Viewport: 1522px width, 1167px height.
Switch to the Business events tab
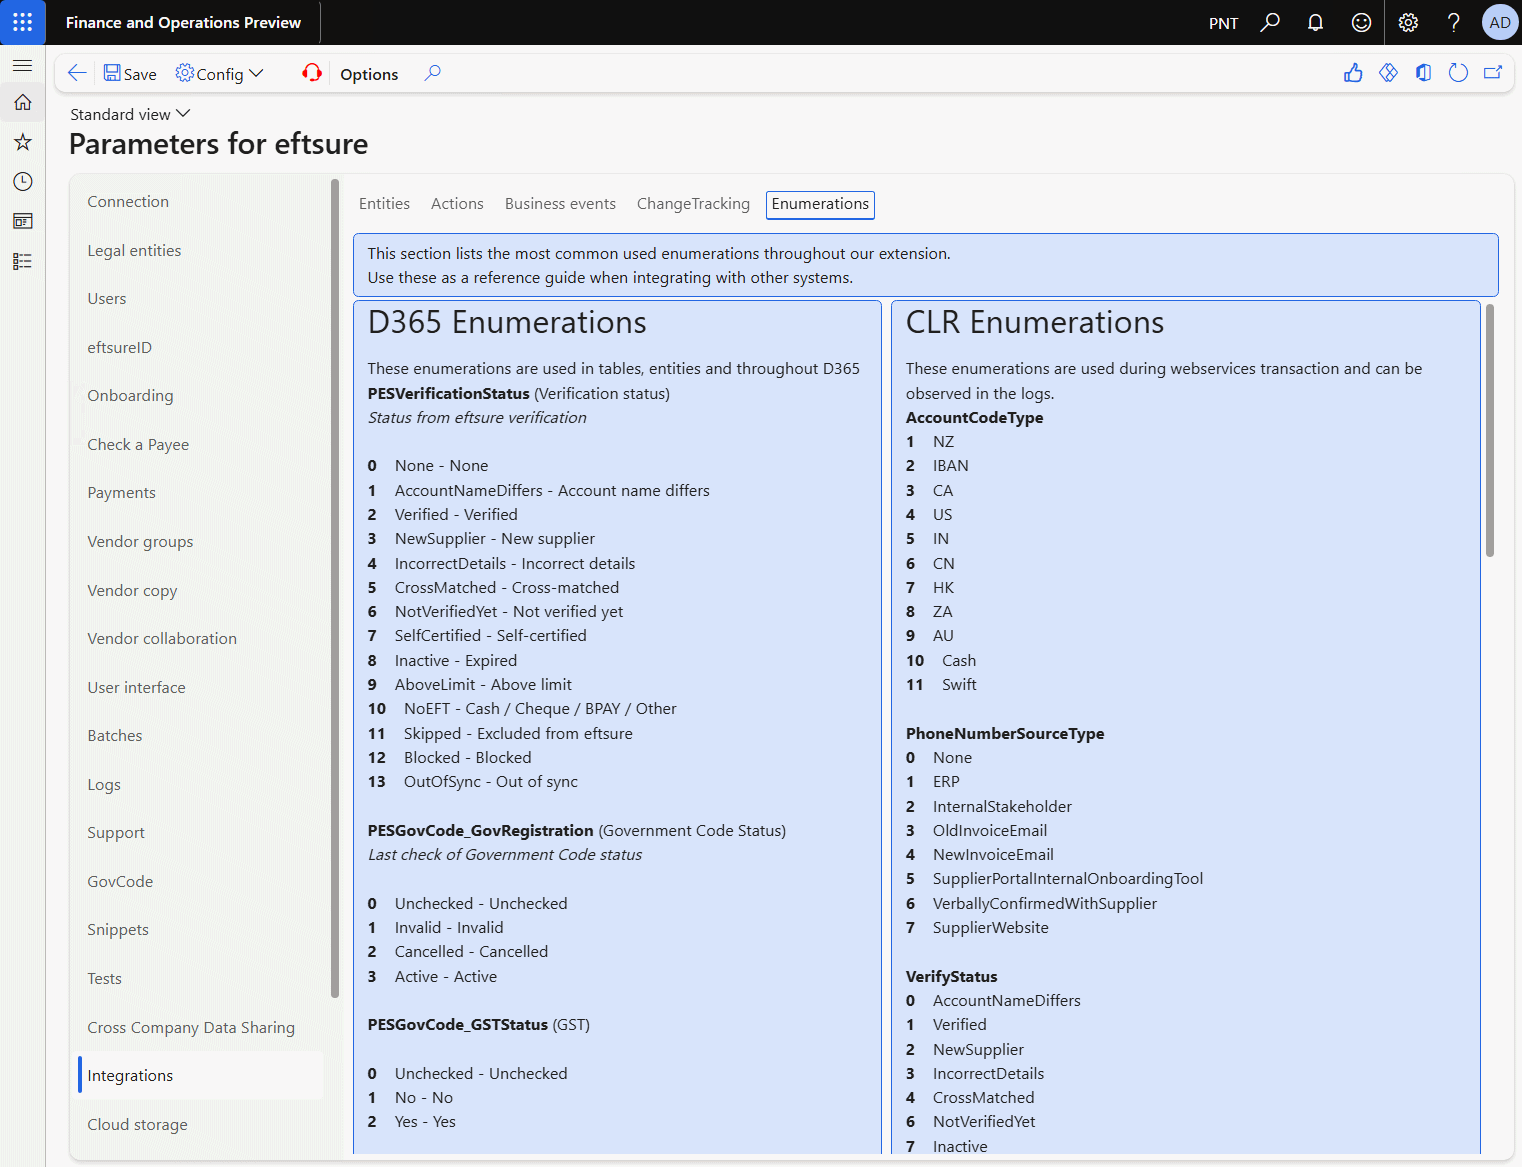[560, 204]
